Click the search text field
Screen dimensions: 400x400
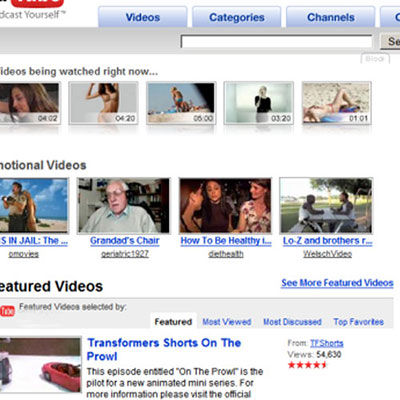[276, 42]
